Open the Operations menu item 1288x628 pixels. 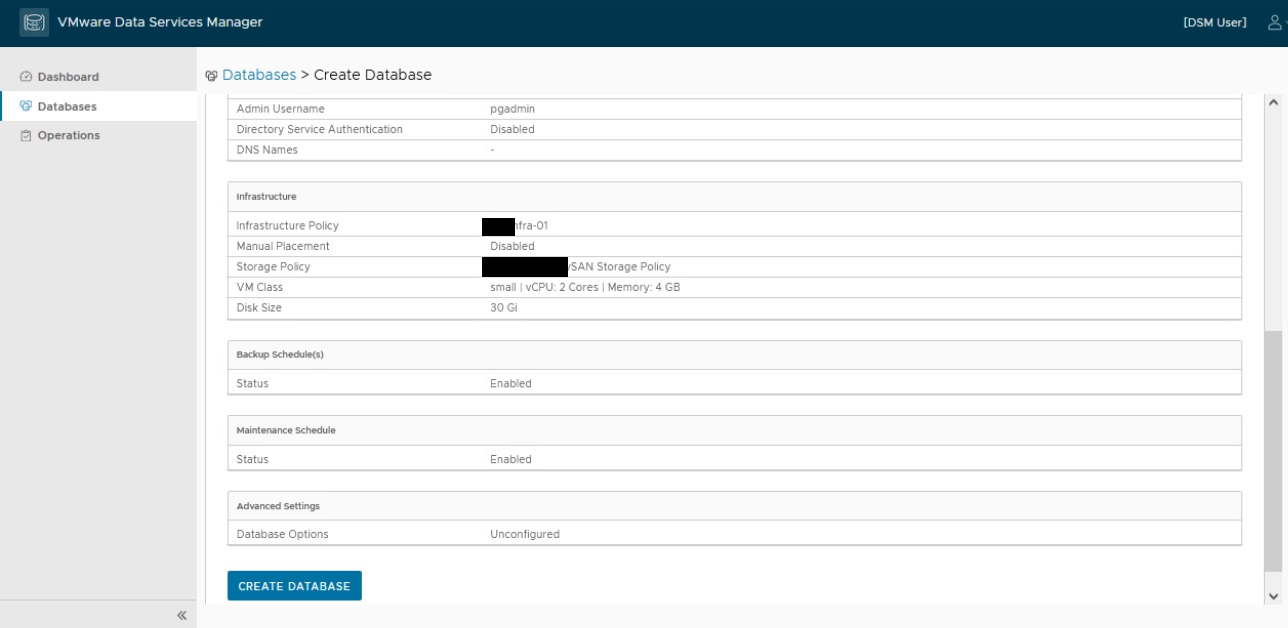tap(99, 135)
